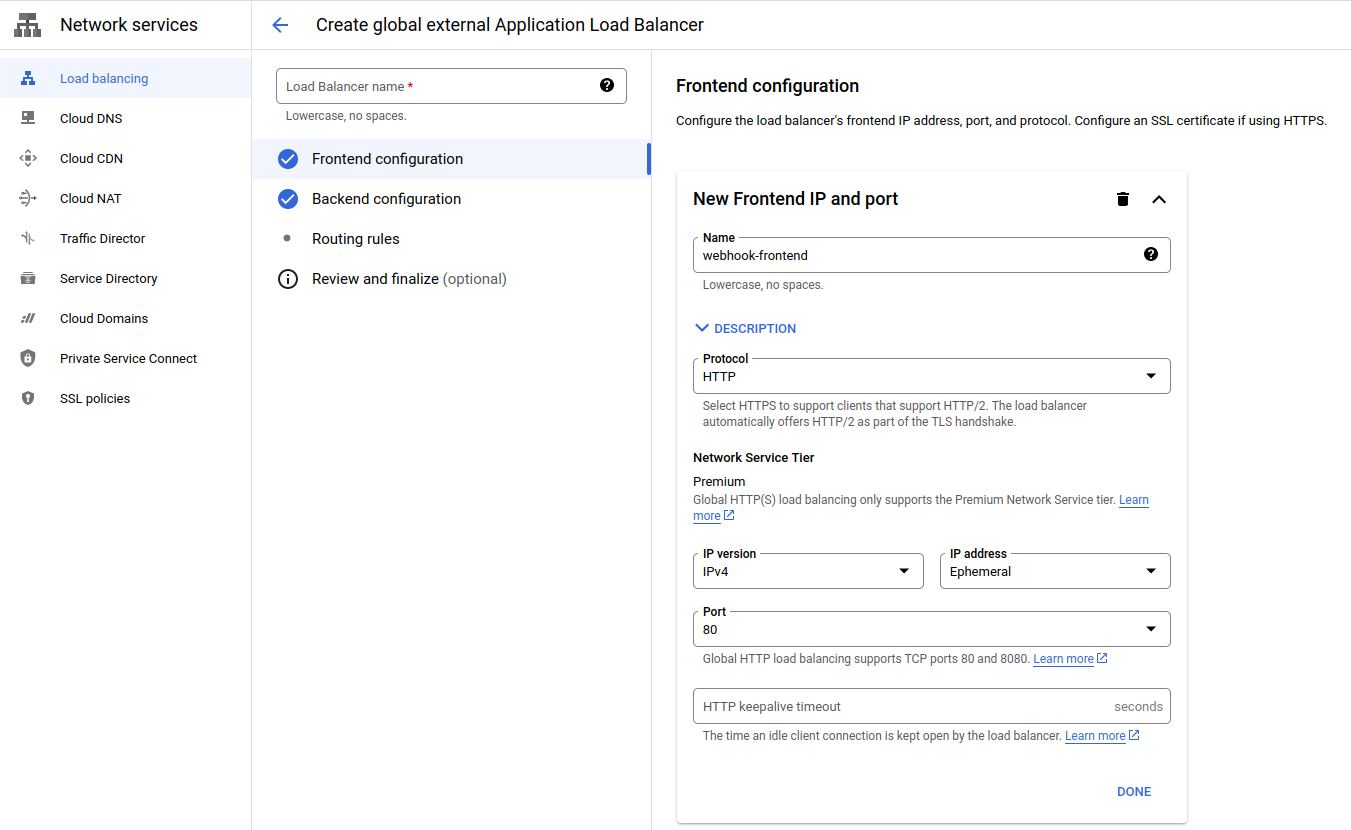Open Service Directory in sidebar
Viewport: 1351px width, 830px height.
click(x=125, y=278)
